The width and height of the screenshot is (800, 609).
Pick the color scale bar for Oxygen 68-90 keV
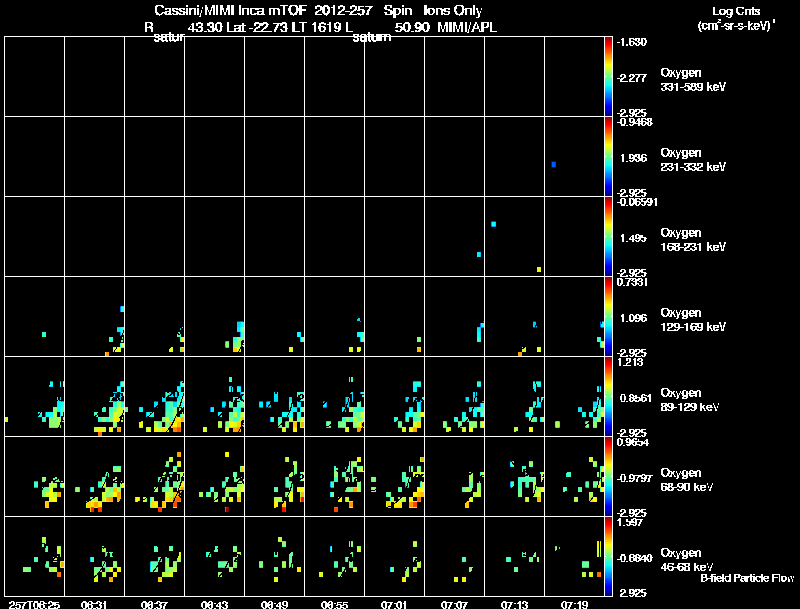pos(608,477)
